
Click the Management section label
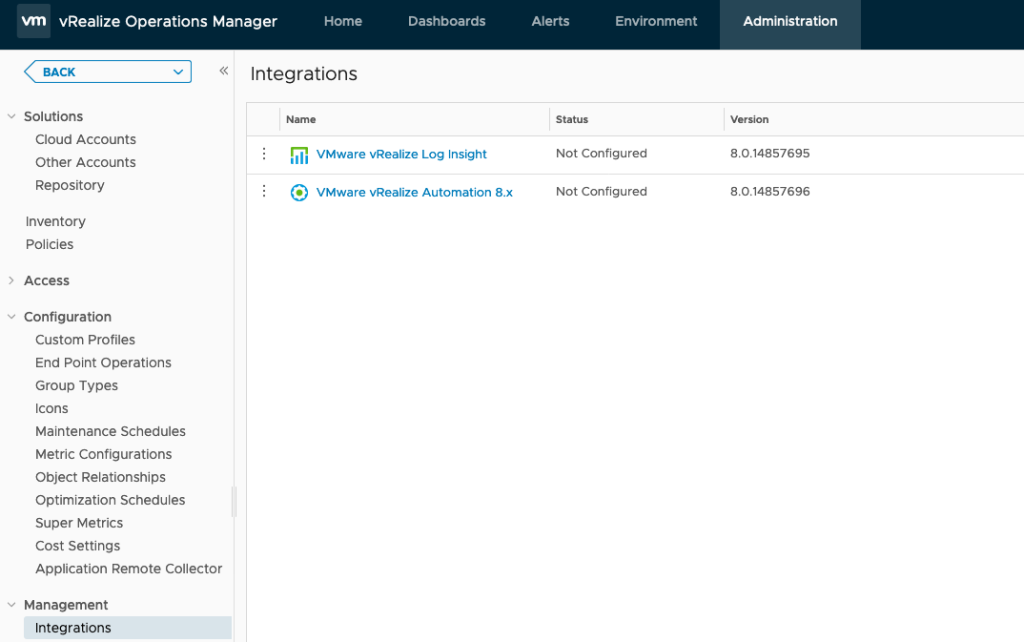tap(66, 605)
